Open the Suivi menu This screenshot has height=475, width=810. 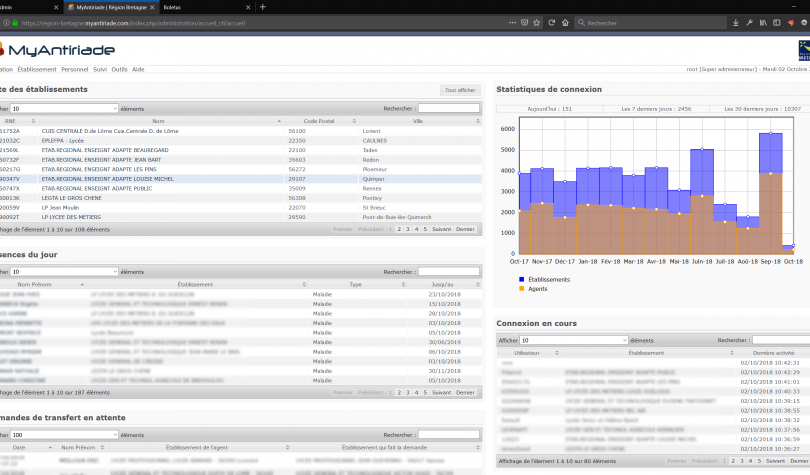coord(100,69)
